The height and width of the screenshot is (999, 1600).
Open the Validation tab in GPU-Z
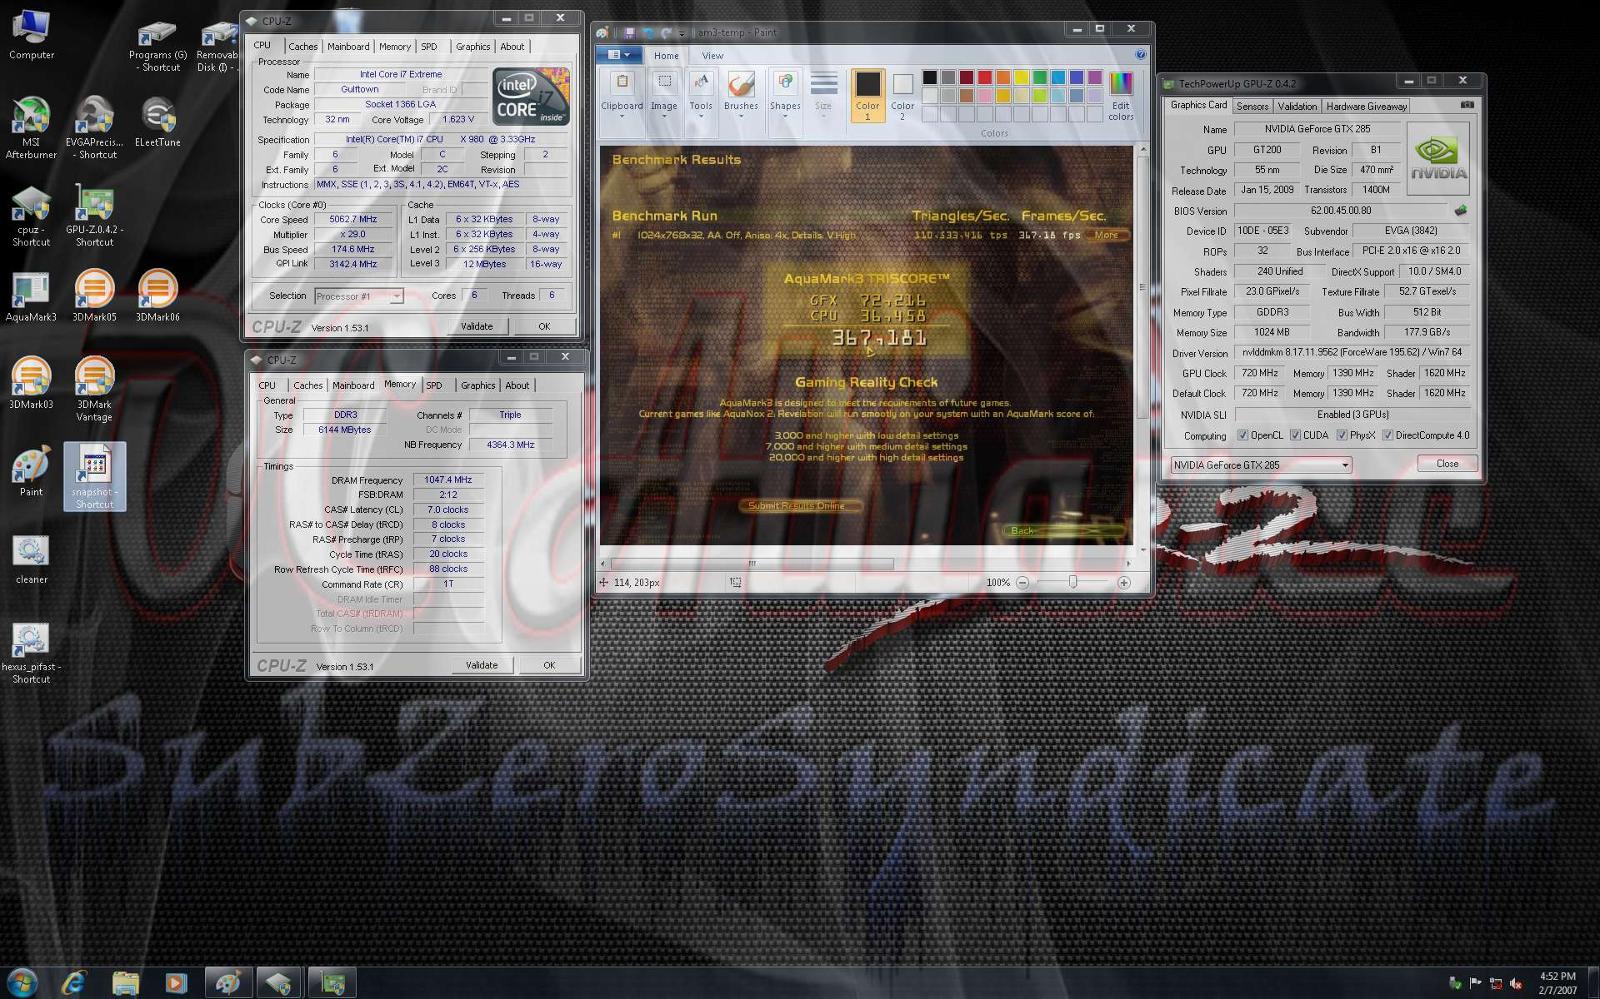tap(1297, 106)
